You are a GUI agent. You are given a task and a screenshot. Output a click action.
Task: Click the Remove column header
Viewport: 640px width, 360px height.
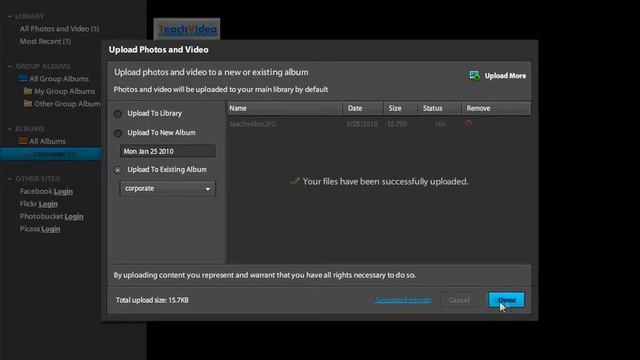click(x=496, y=108)
